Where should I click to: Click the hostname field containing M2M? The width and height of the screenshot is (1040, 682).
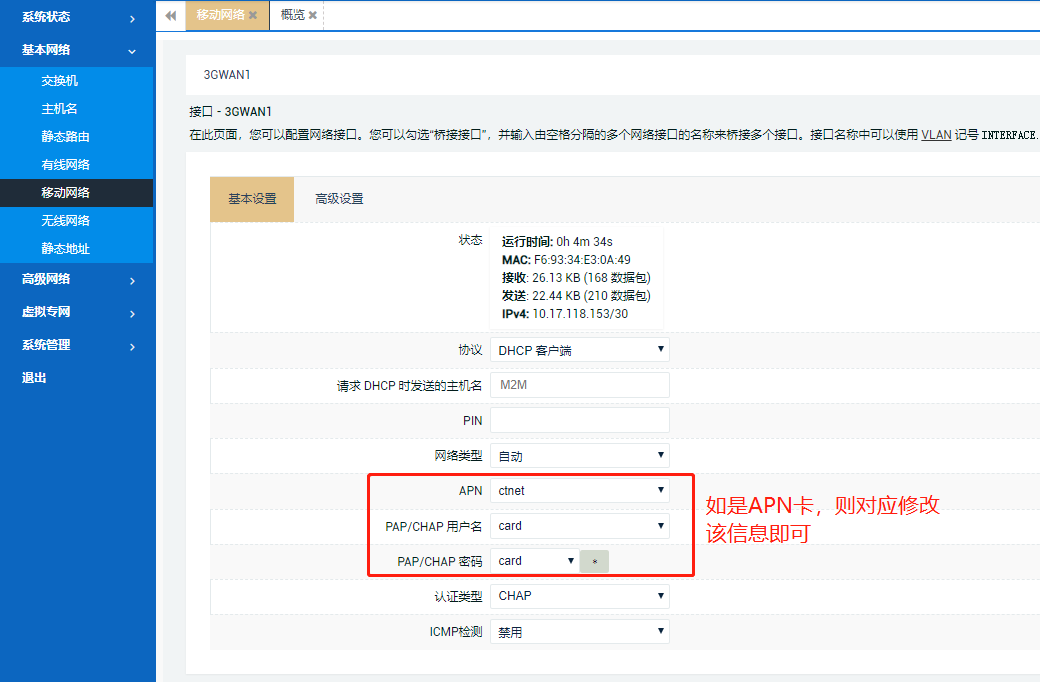tap(579, 384)
